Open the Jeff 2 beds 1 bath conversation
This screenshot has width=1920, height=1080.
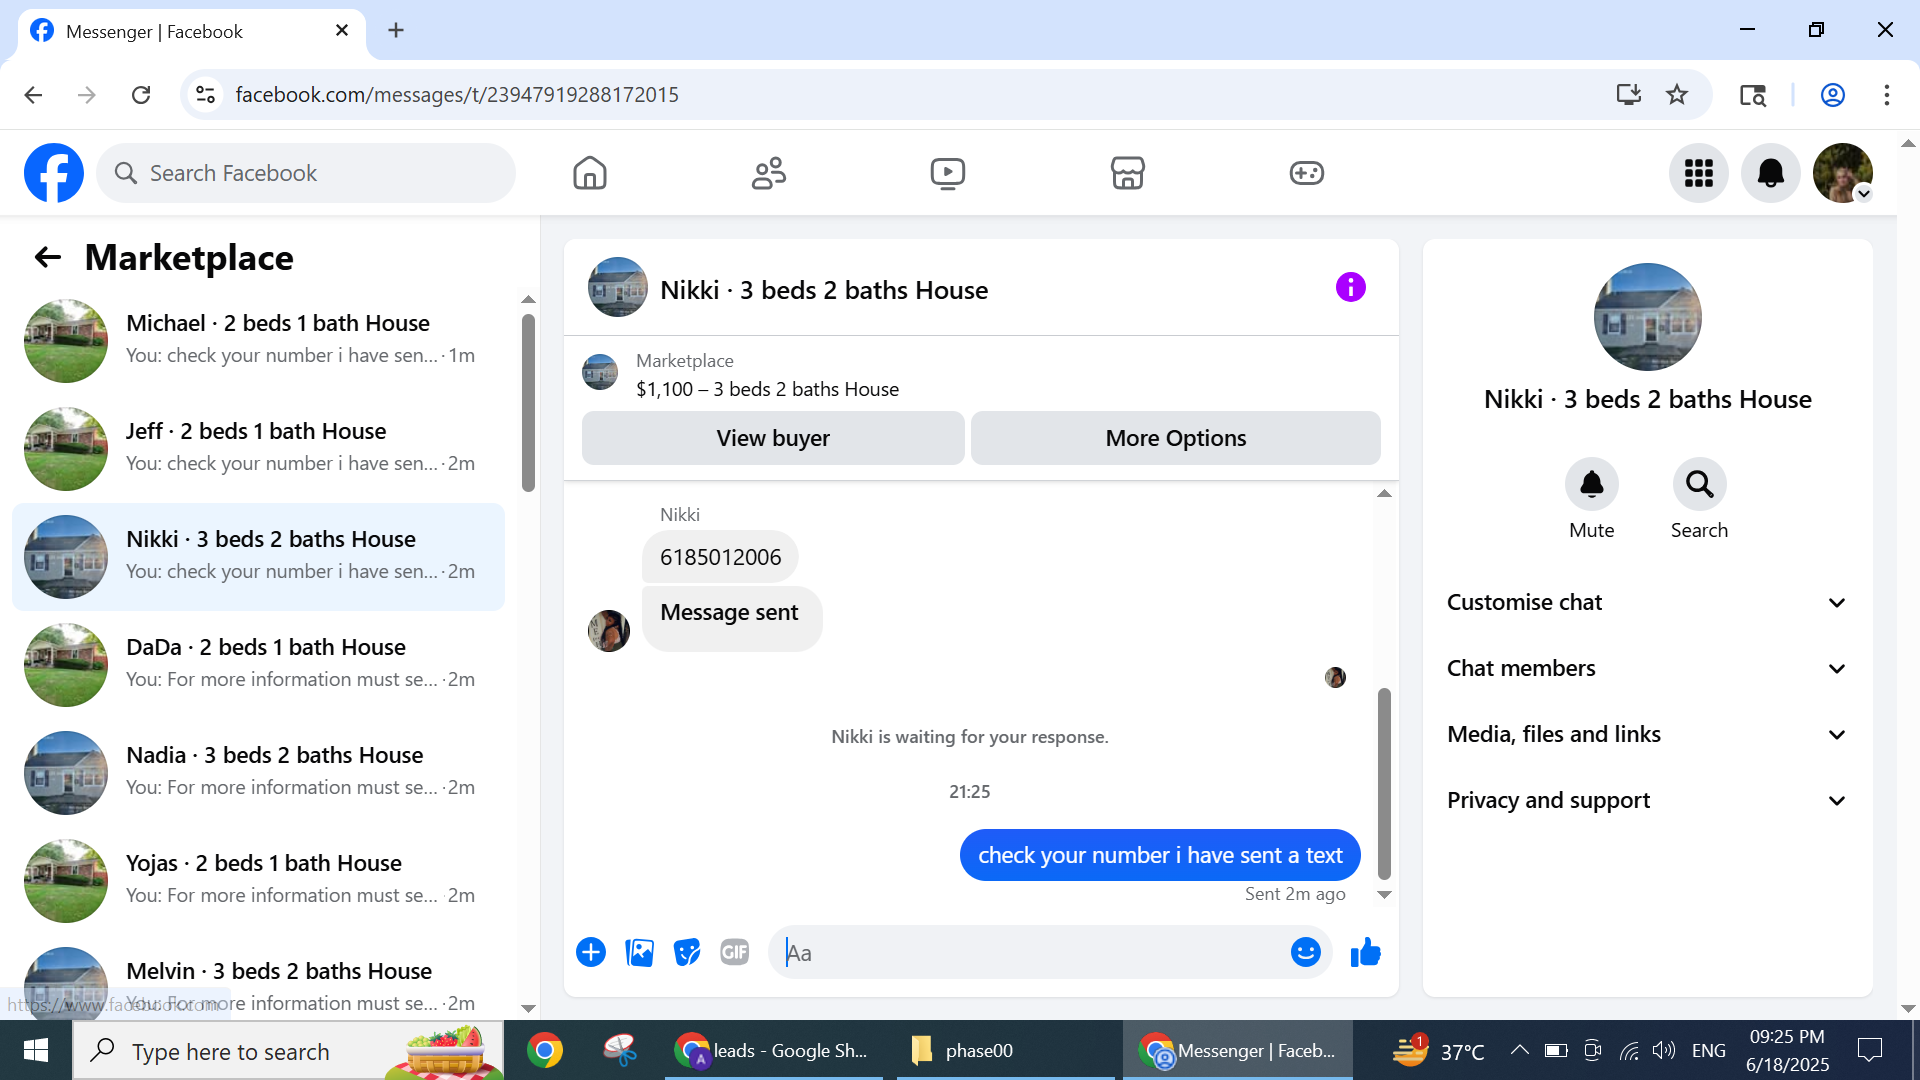(258, 449)
